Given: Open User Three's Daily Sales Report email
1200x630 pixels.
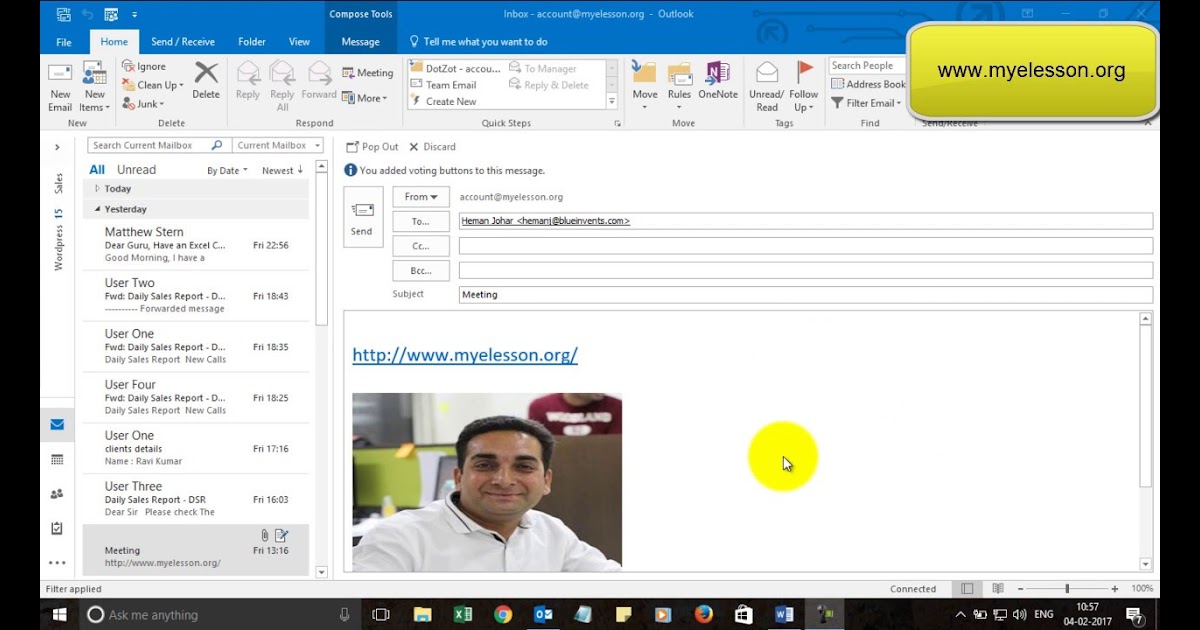Looking at the screenshot, I should click(x=196, y=499).
